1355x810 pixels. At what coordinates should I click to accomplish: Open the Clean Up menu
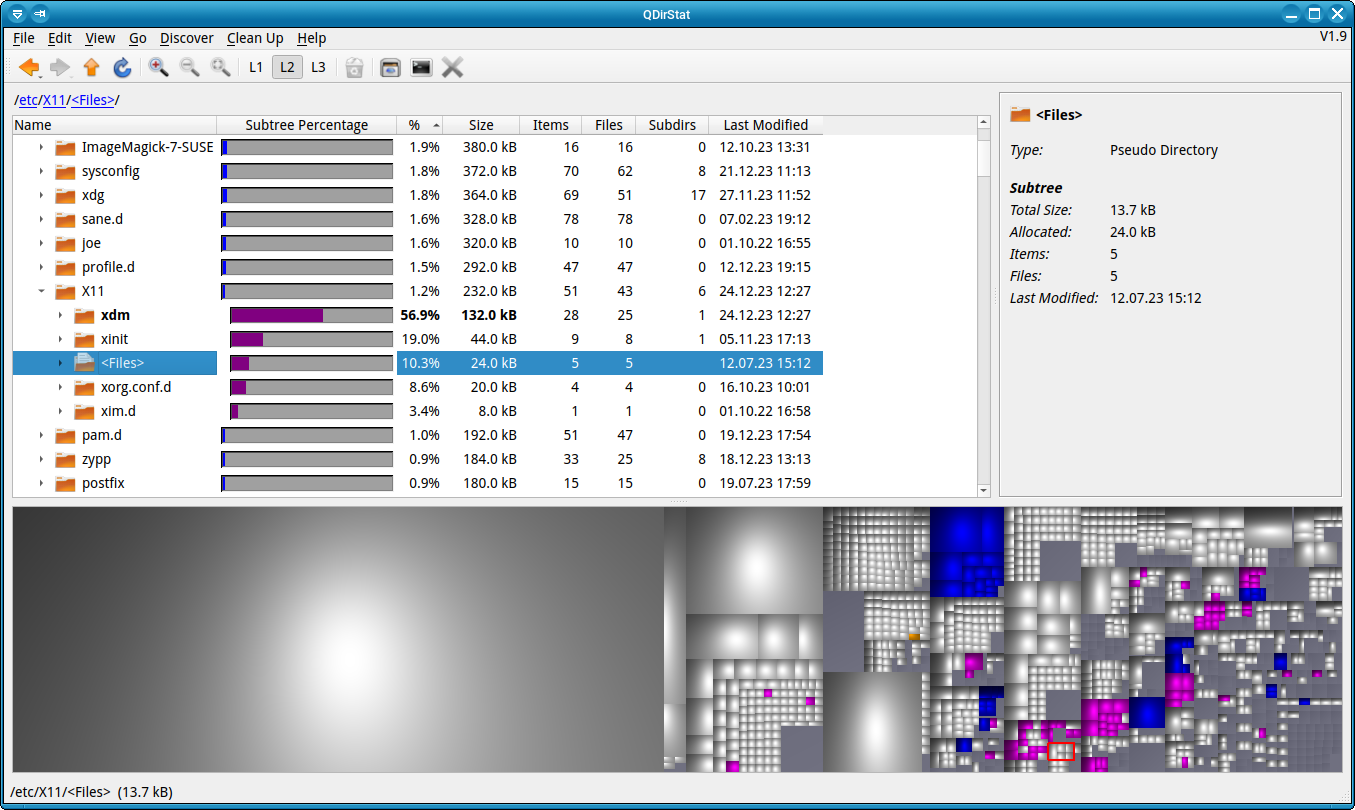[x=255, y=38]
